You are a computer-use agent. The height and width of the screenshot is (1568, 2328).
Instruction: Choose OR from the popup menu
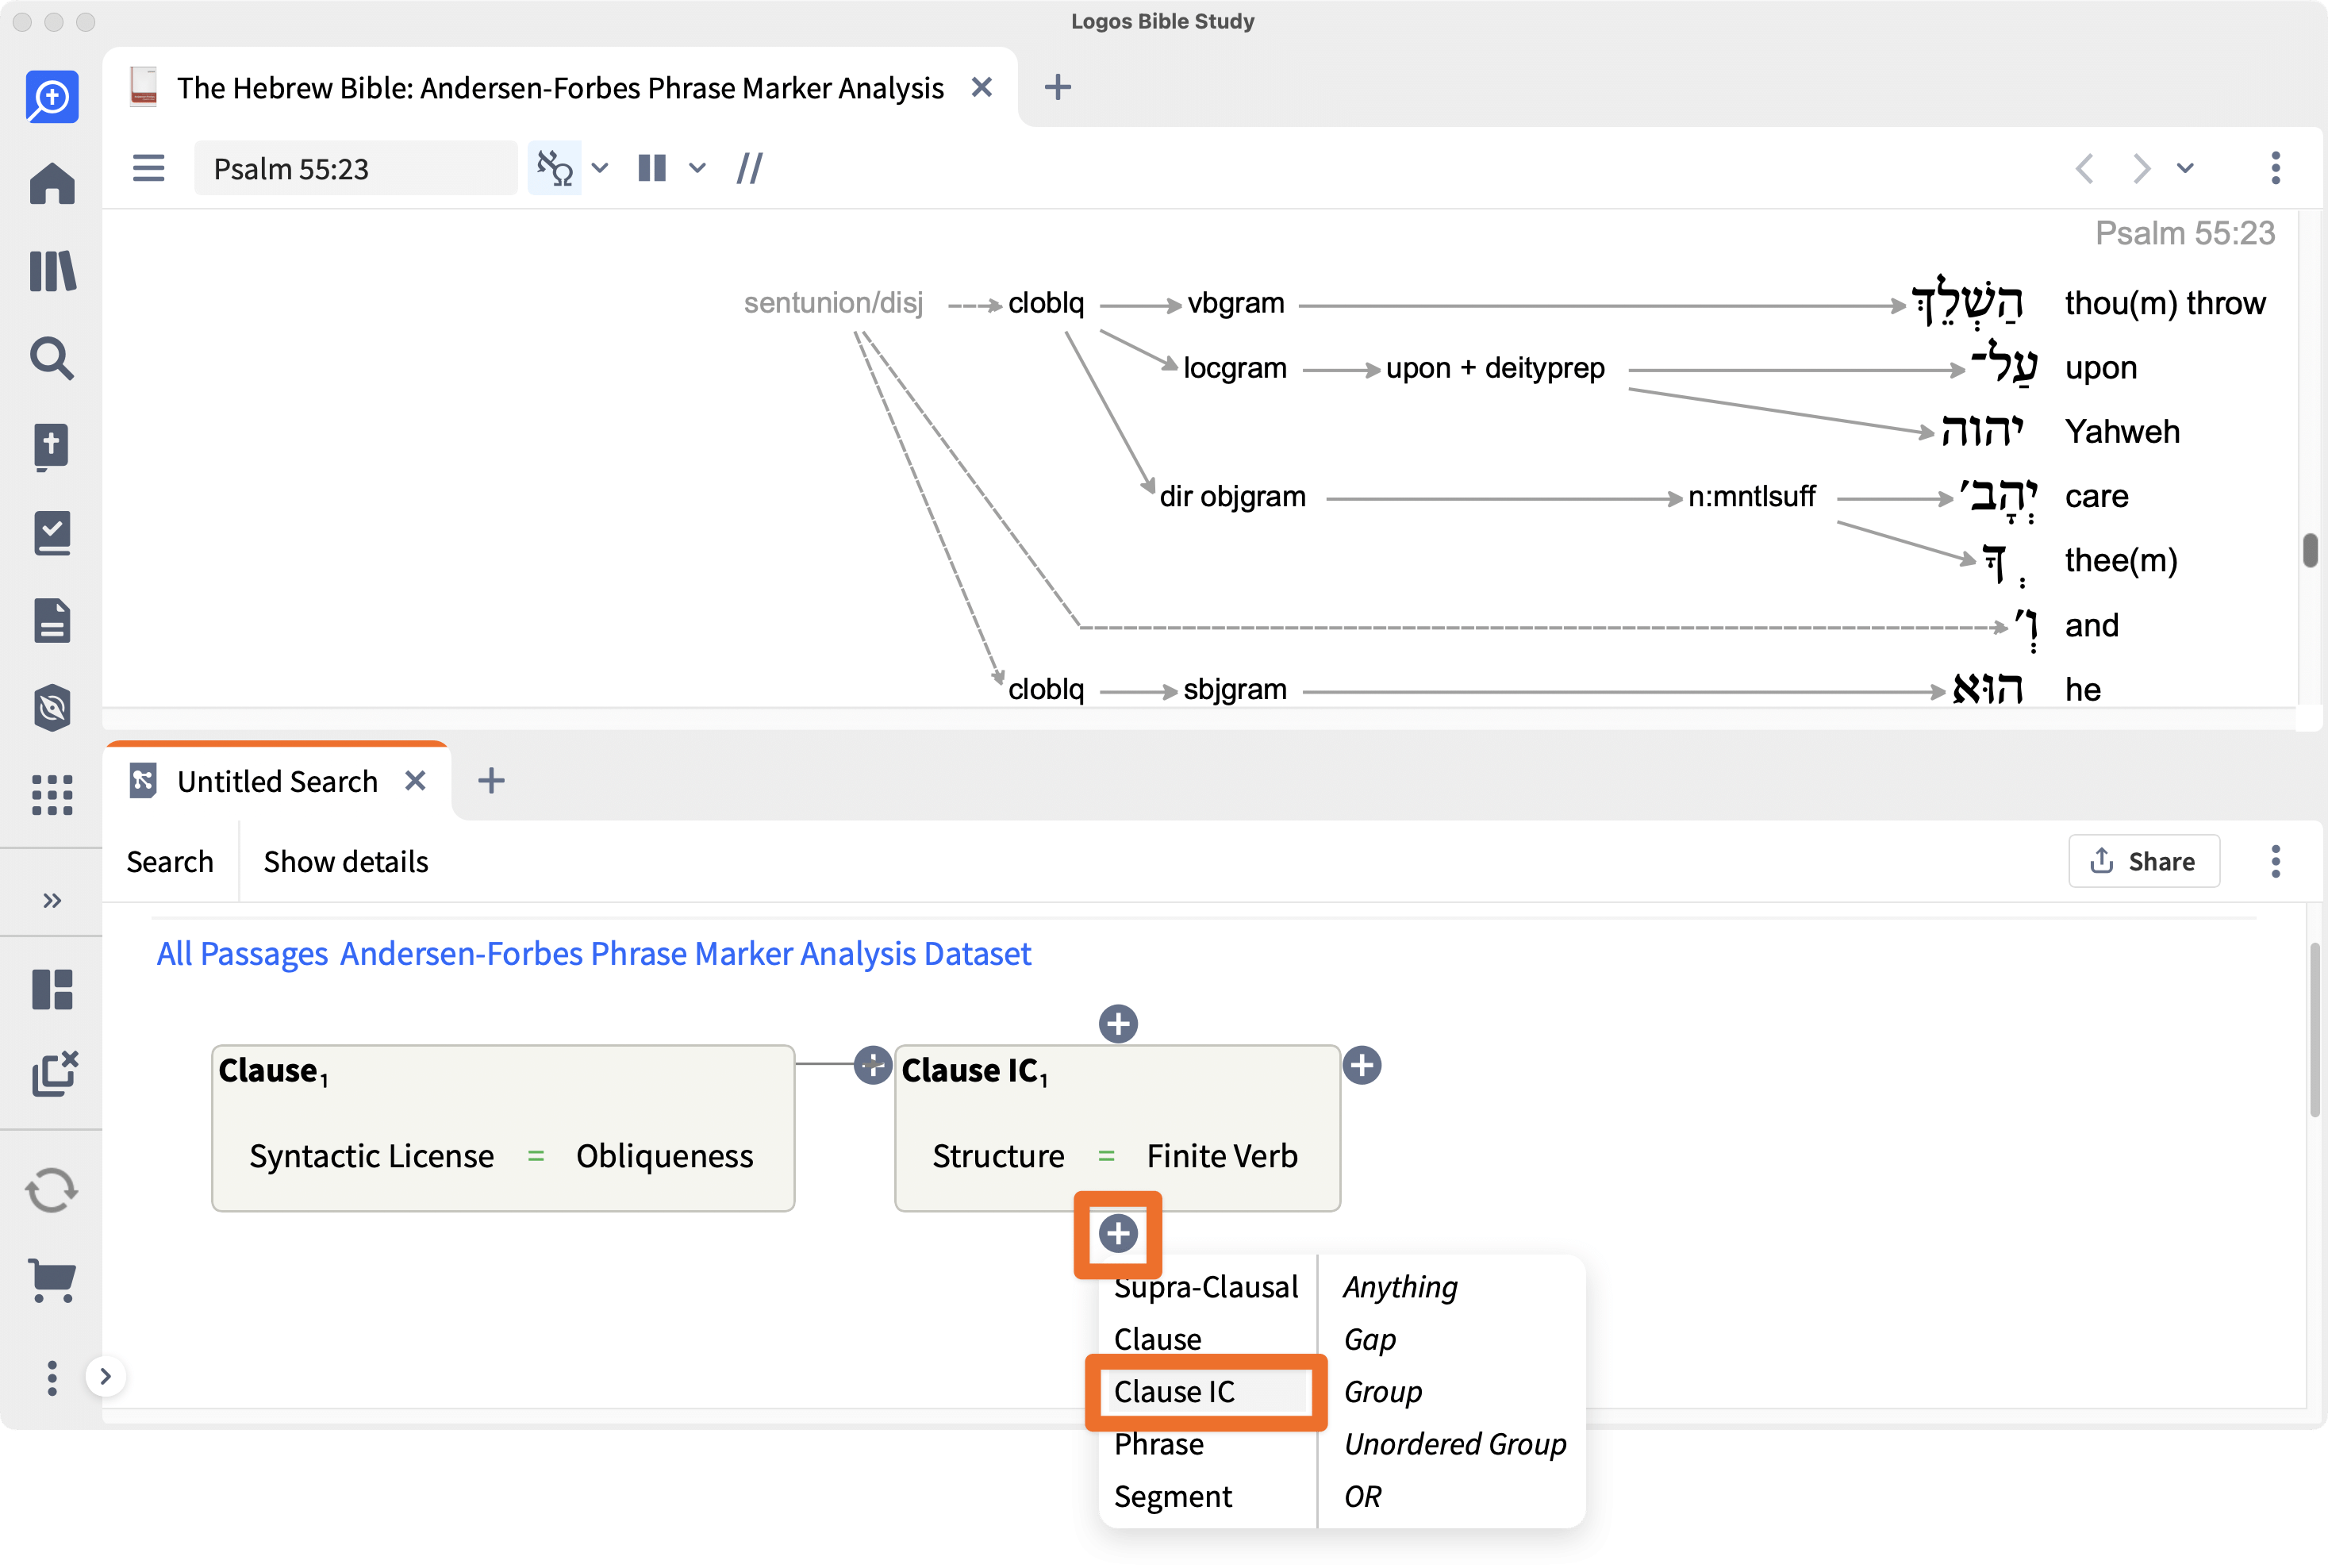point(1362,1497)
